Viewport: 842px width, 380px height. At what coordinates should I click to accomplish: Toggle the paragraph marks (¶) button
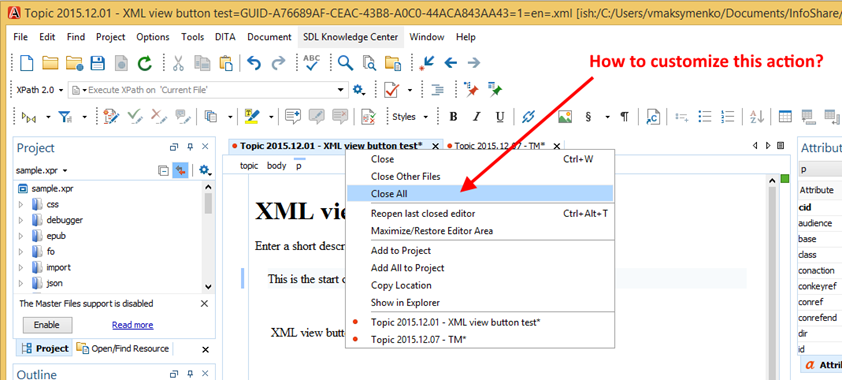pos(625,116)
